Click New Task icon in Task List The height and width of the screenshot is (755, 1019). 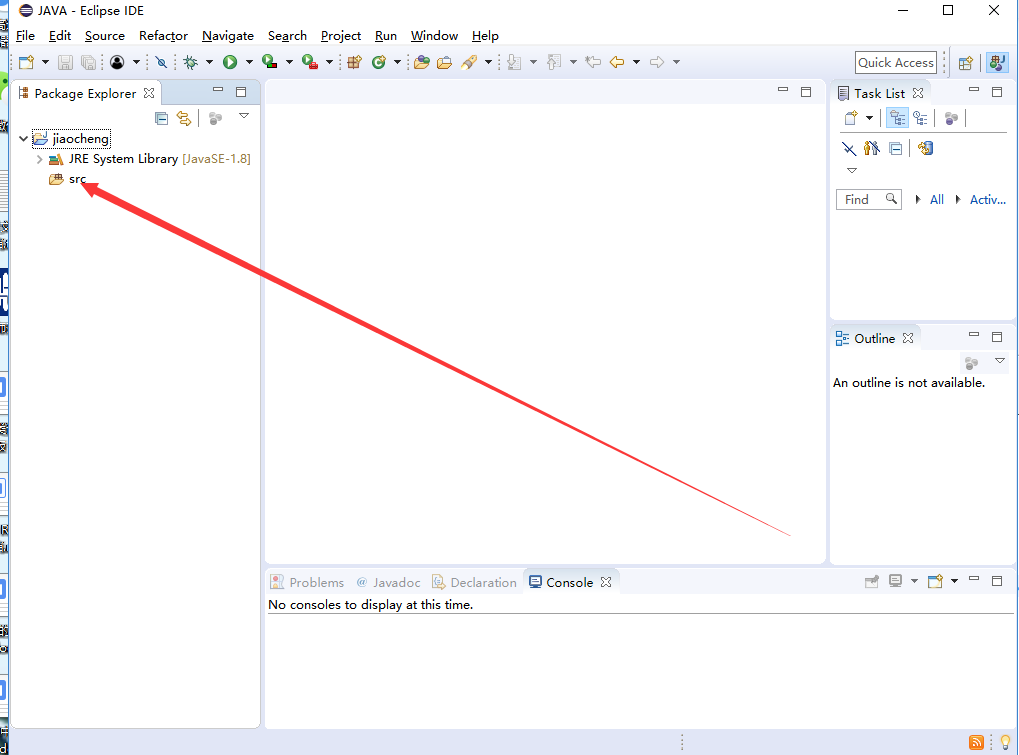(851, 118)
